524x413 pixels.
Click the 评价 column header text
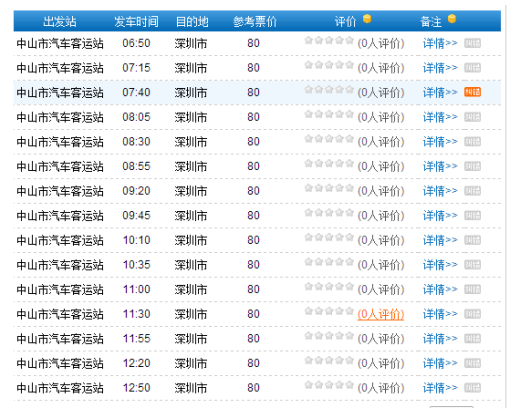(346, 22)
